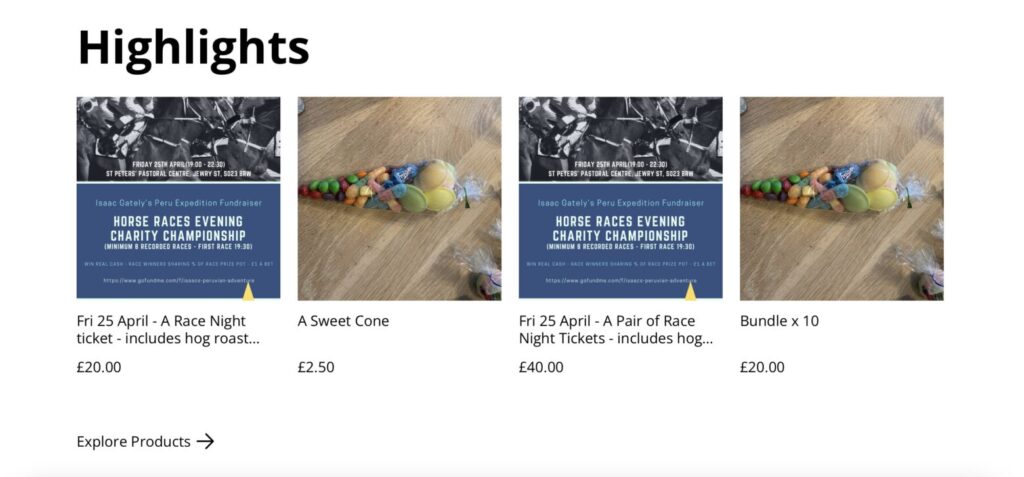This screenshot has width=1024, height=477.
Task: Open the Pair of Race Night Tickets poster
Action: point(620,199)
